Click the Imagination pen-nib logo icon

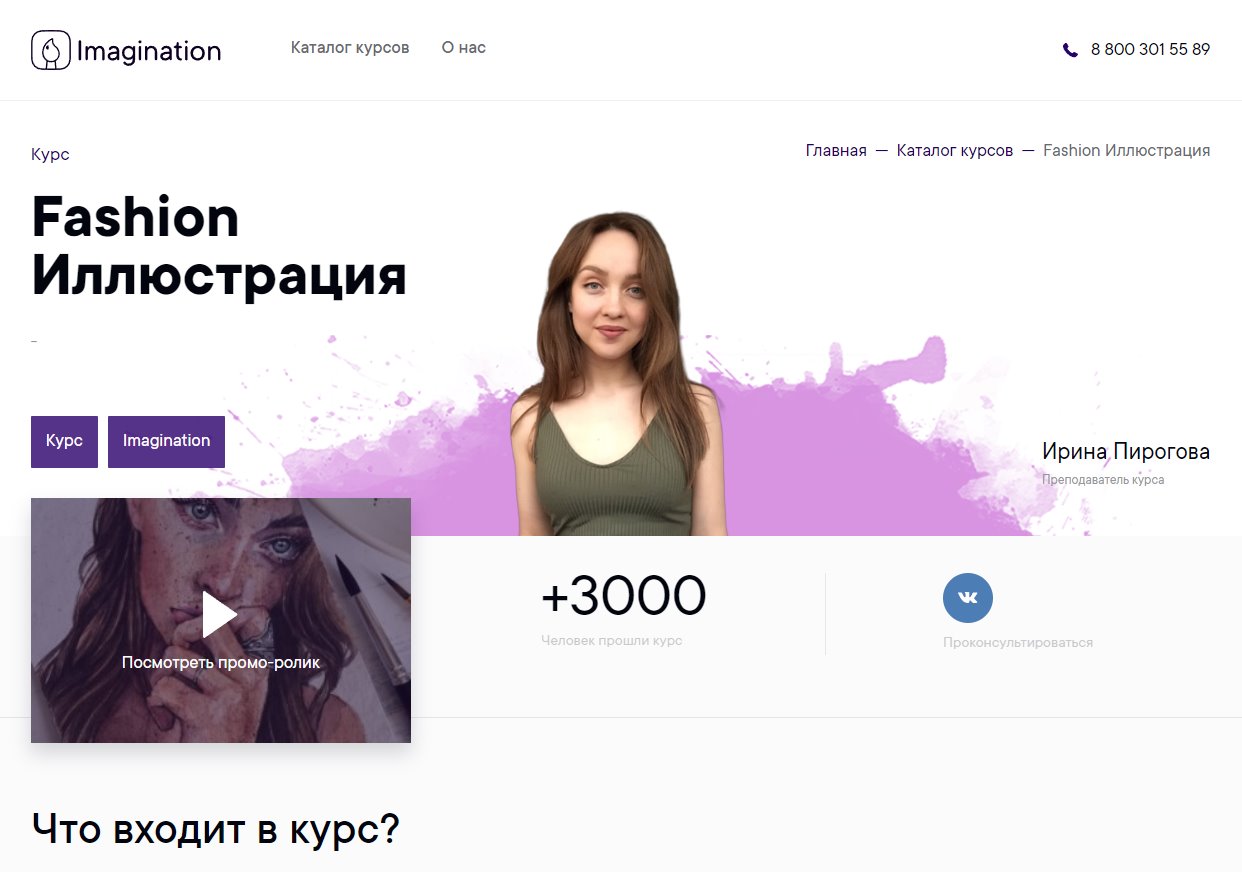point(51,50)
